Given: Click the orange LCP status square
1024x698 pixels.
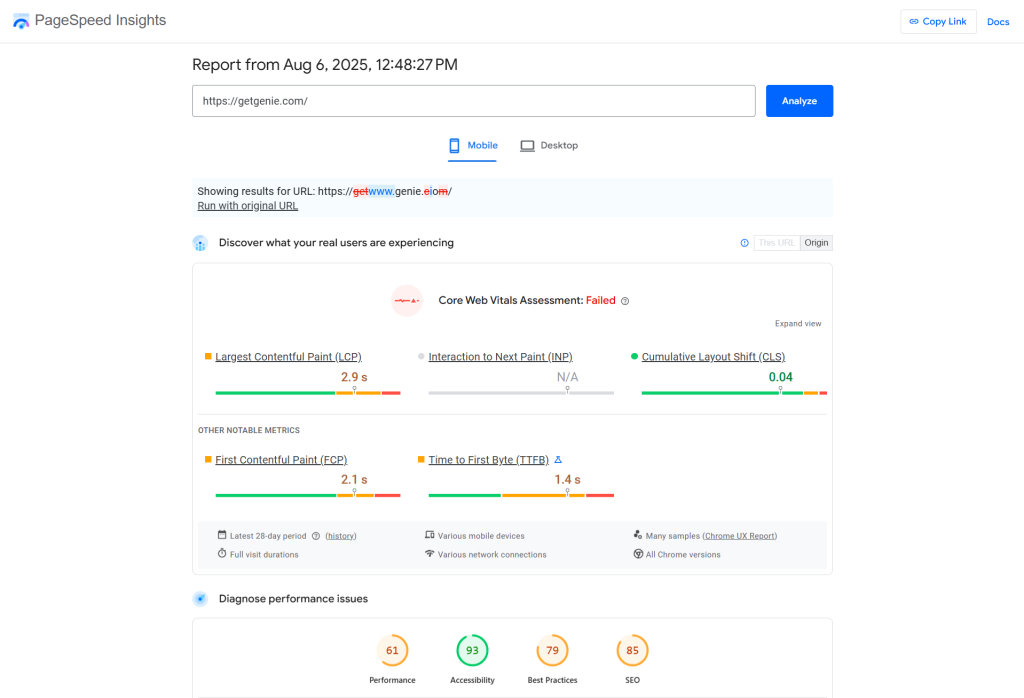Looking at the screenshot, I should click(x=208, y=357).
